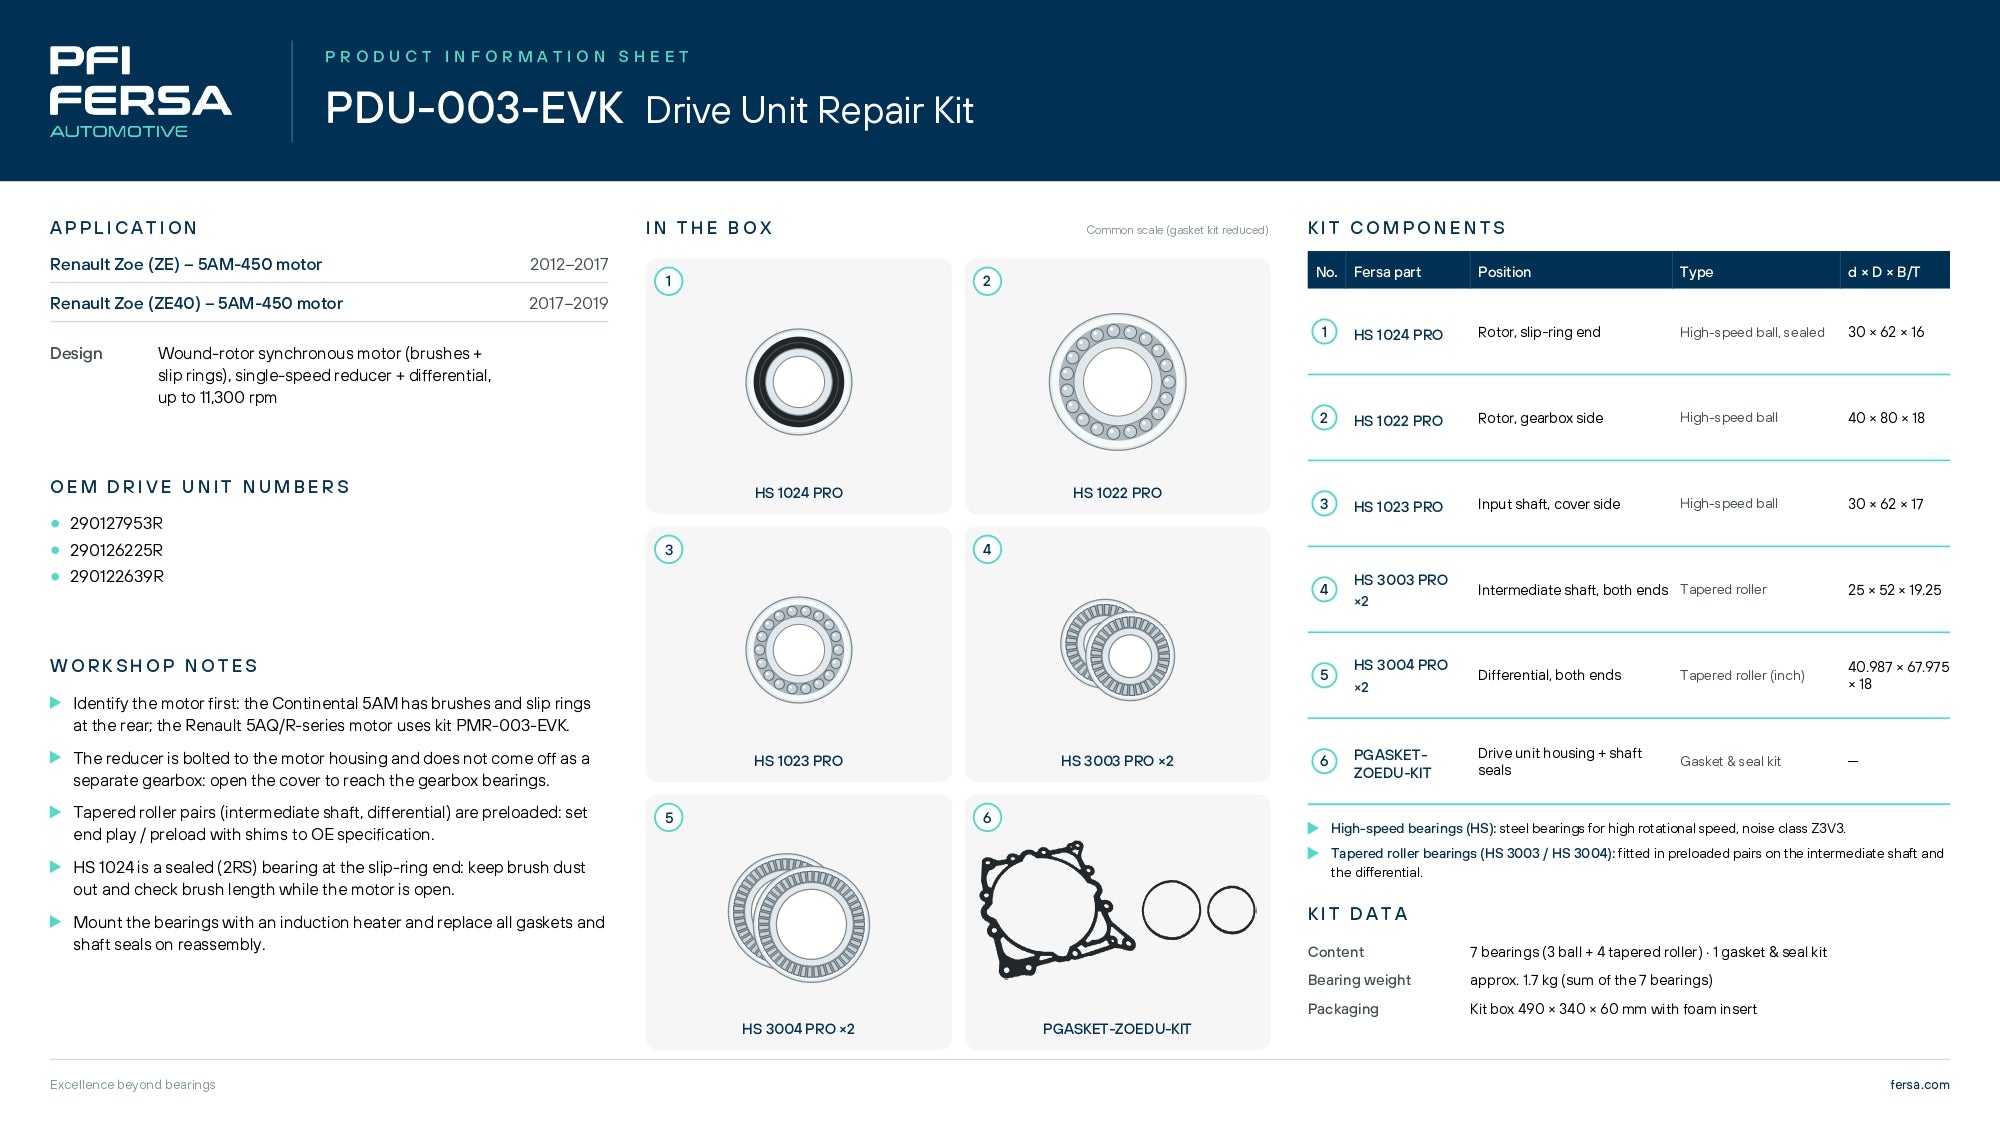Click the 'Rotor, slip-ring end' position cell
Screen dimensions: 2000x1125
coord(1539,332)
